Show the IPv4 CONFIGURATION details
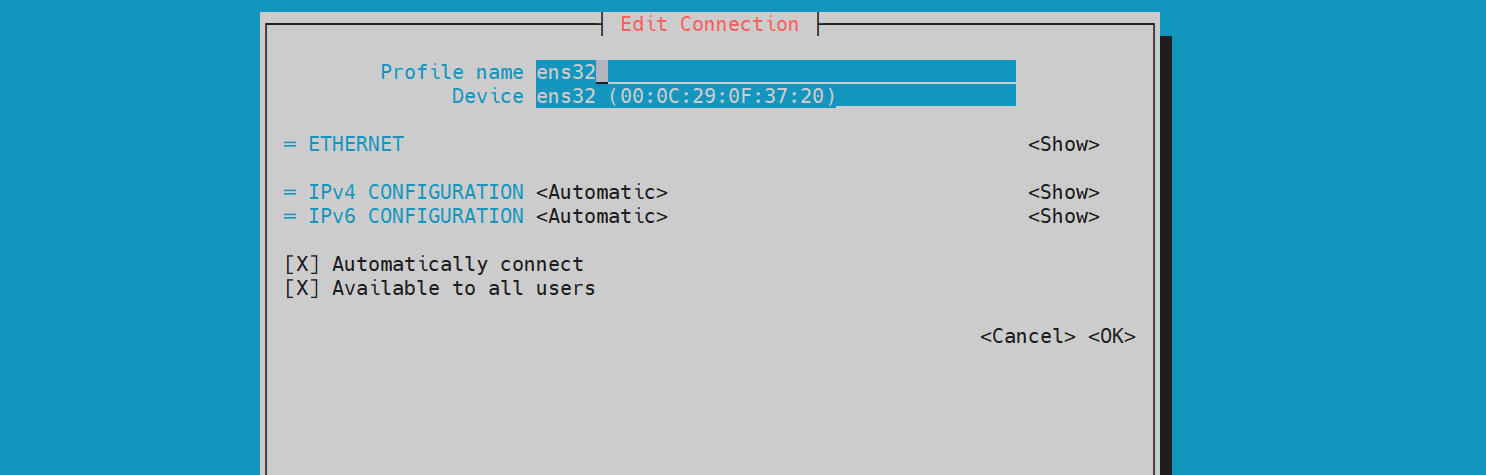This screenshot has height=475, width=1486. tap(1063, 192)
